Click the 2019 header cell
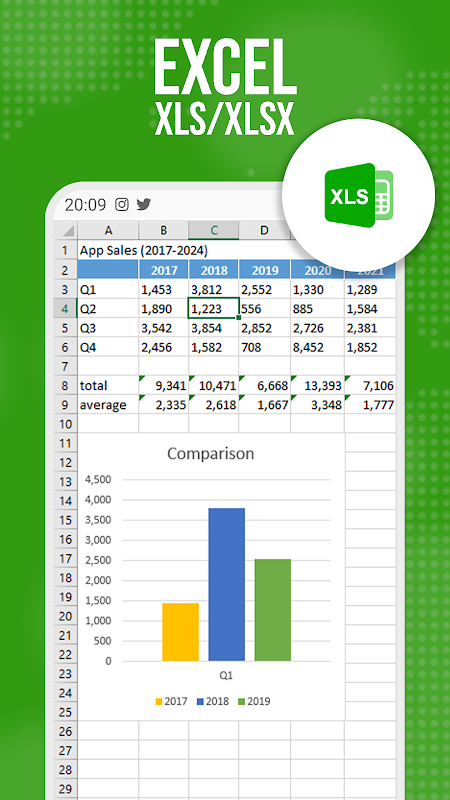450x800 pixels. tap(264, 270)
